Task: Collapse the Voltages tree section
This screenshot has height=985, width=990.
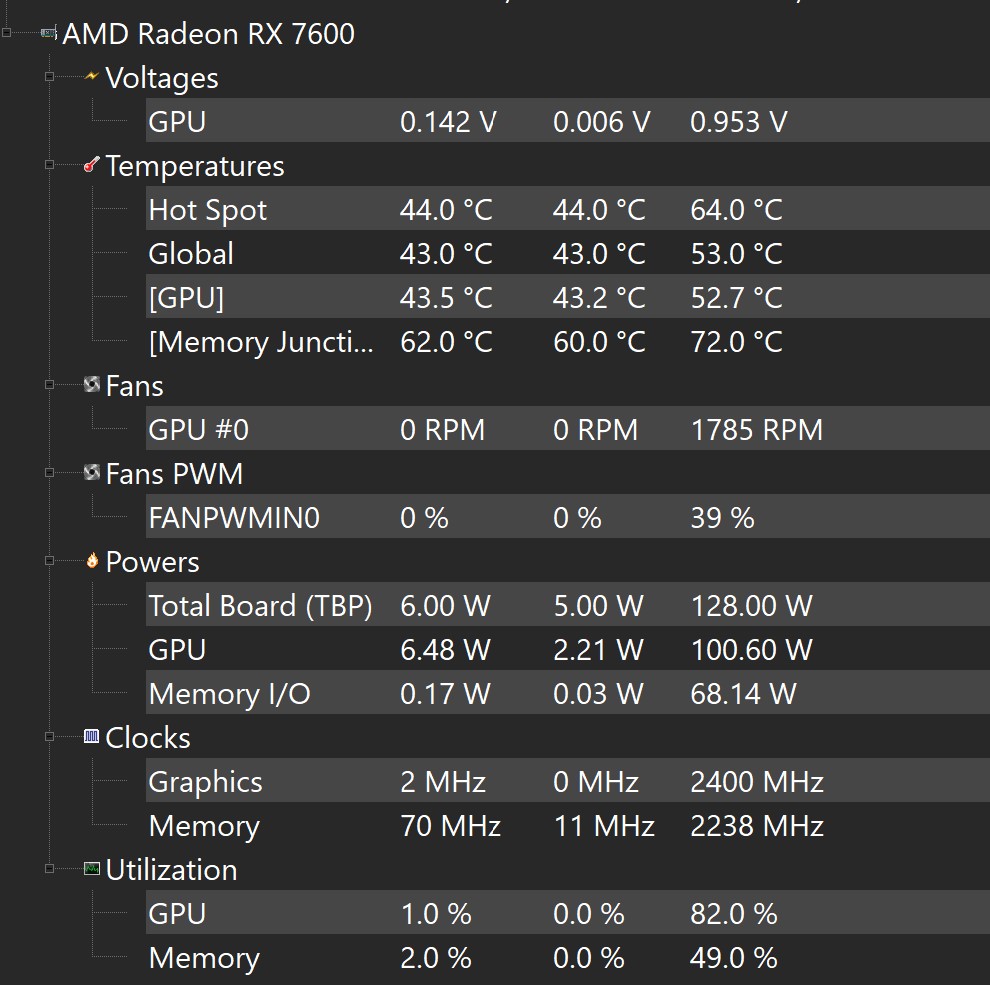Action: point(49,77)
